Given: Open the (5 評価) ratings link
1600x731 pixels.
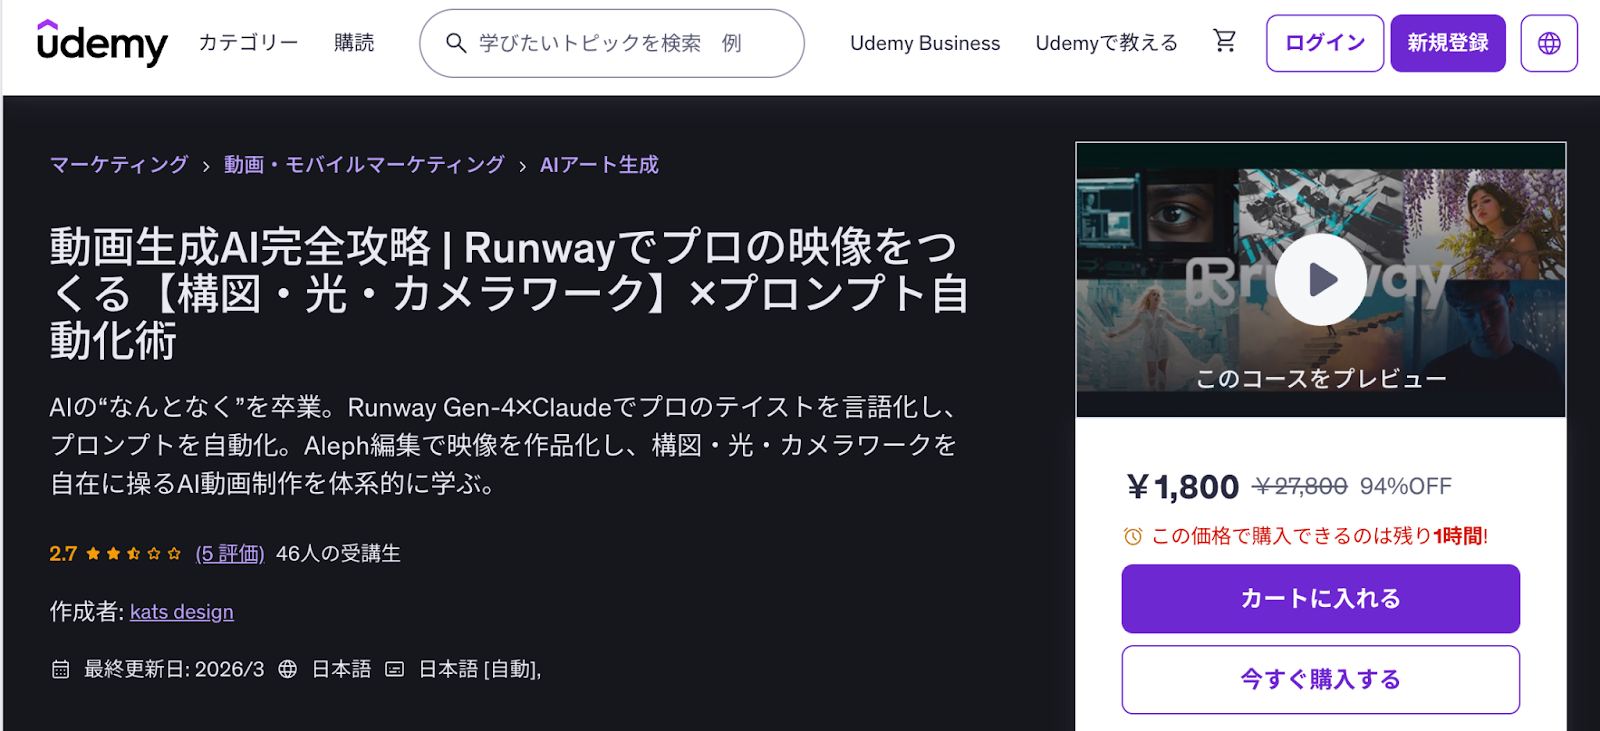Looking at the screenshot, I should [230, 553].
